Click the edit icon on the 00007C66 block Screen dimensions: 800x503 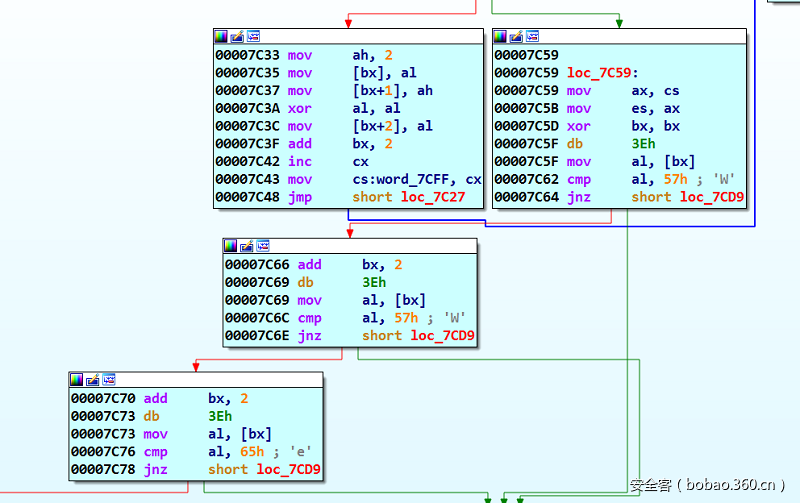(x=247, y=245)
